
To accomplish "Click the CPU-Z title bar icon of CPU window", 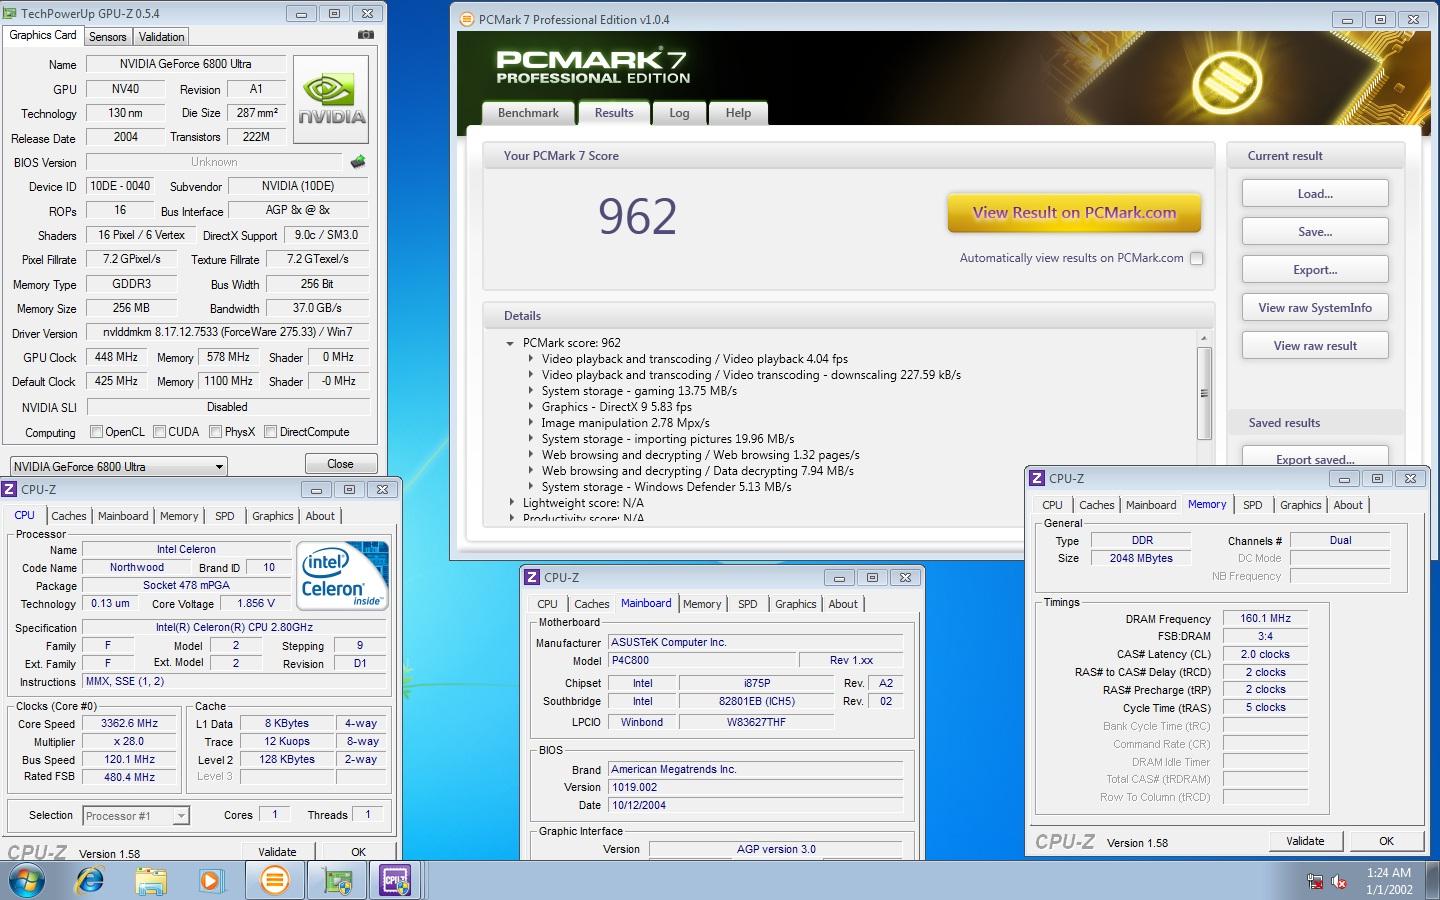I will [x=10, y=489].
